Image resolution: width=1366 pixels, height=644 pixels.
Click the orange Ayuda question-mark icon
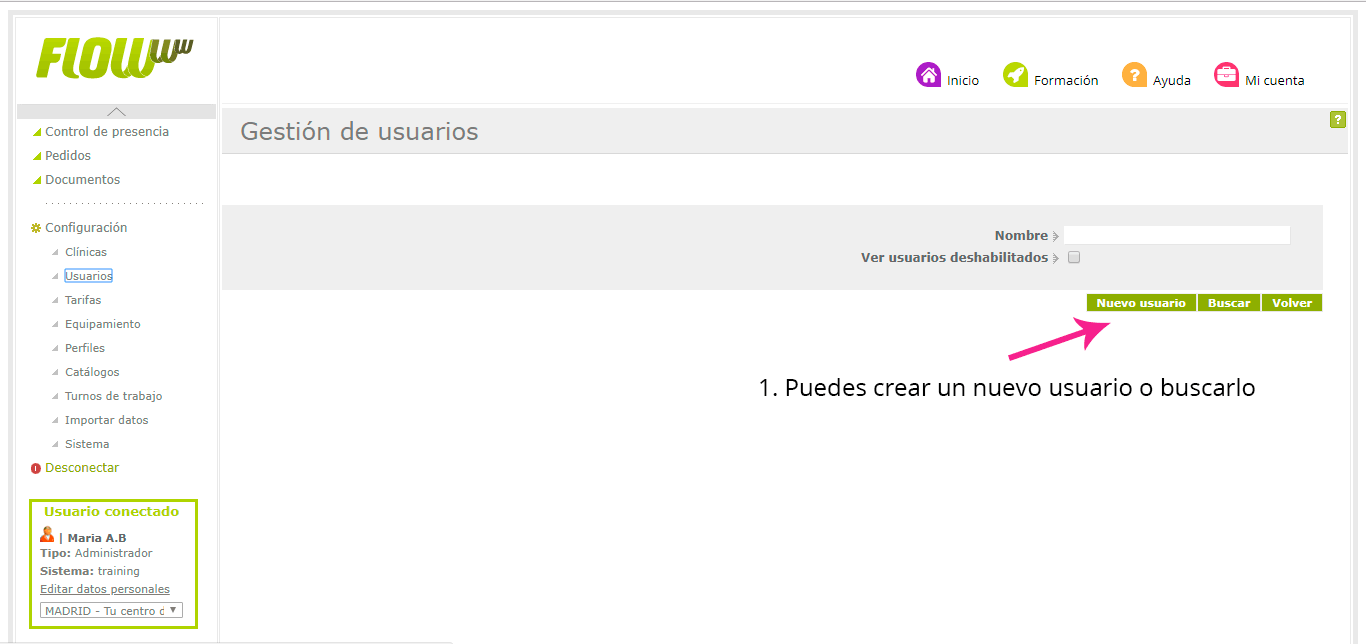tap(1134, 75)
